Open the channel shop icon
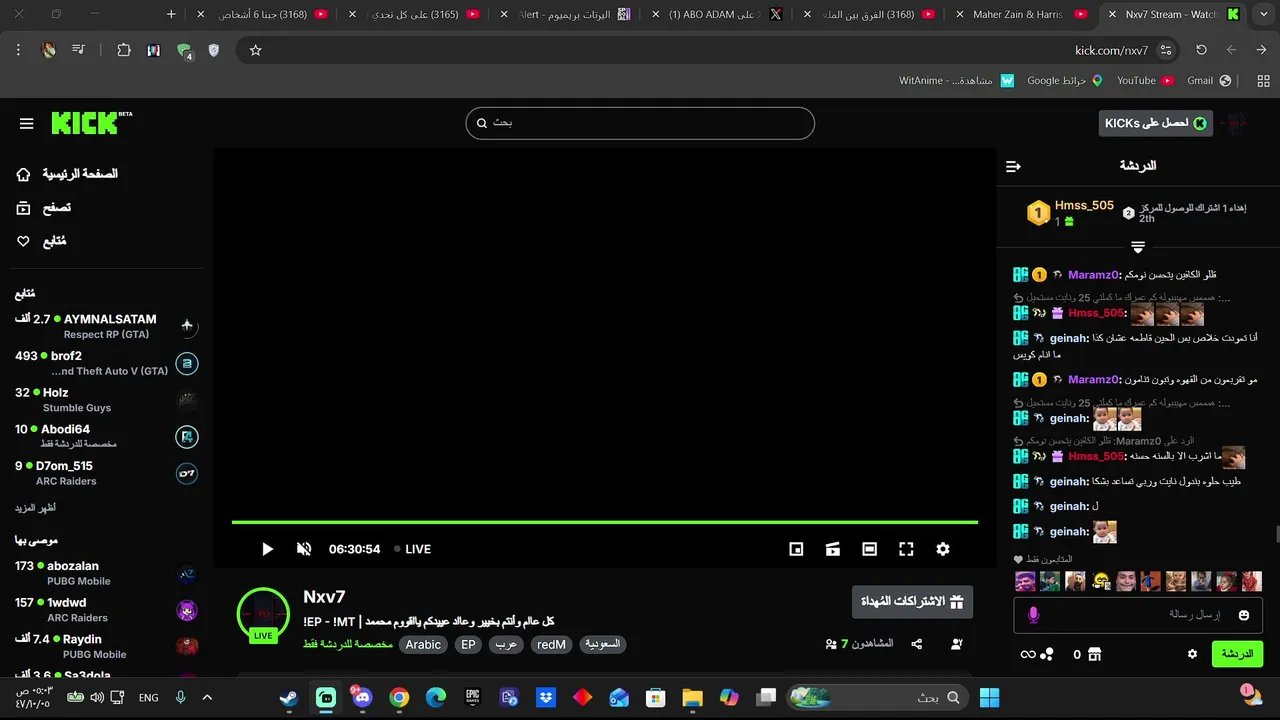 [1094, 654]
